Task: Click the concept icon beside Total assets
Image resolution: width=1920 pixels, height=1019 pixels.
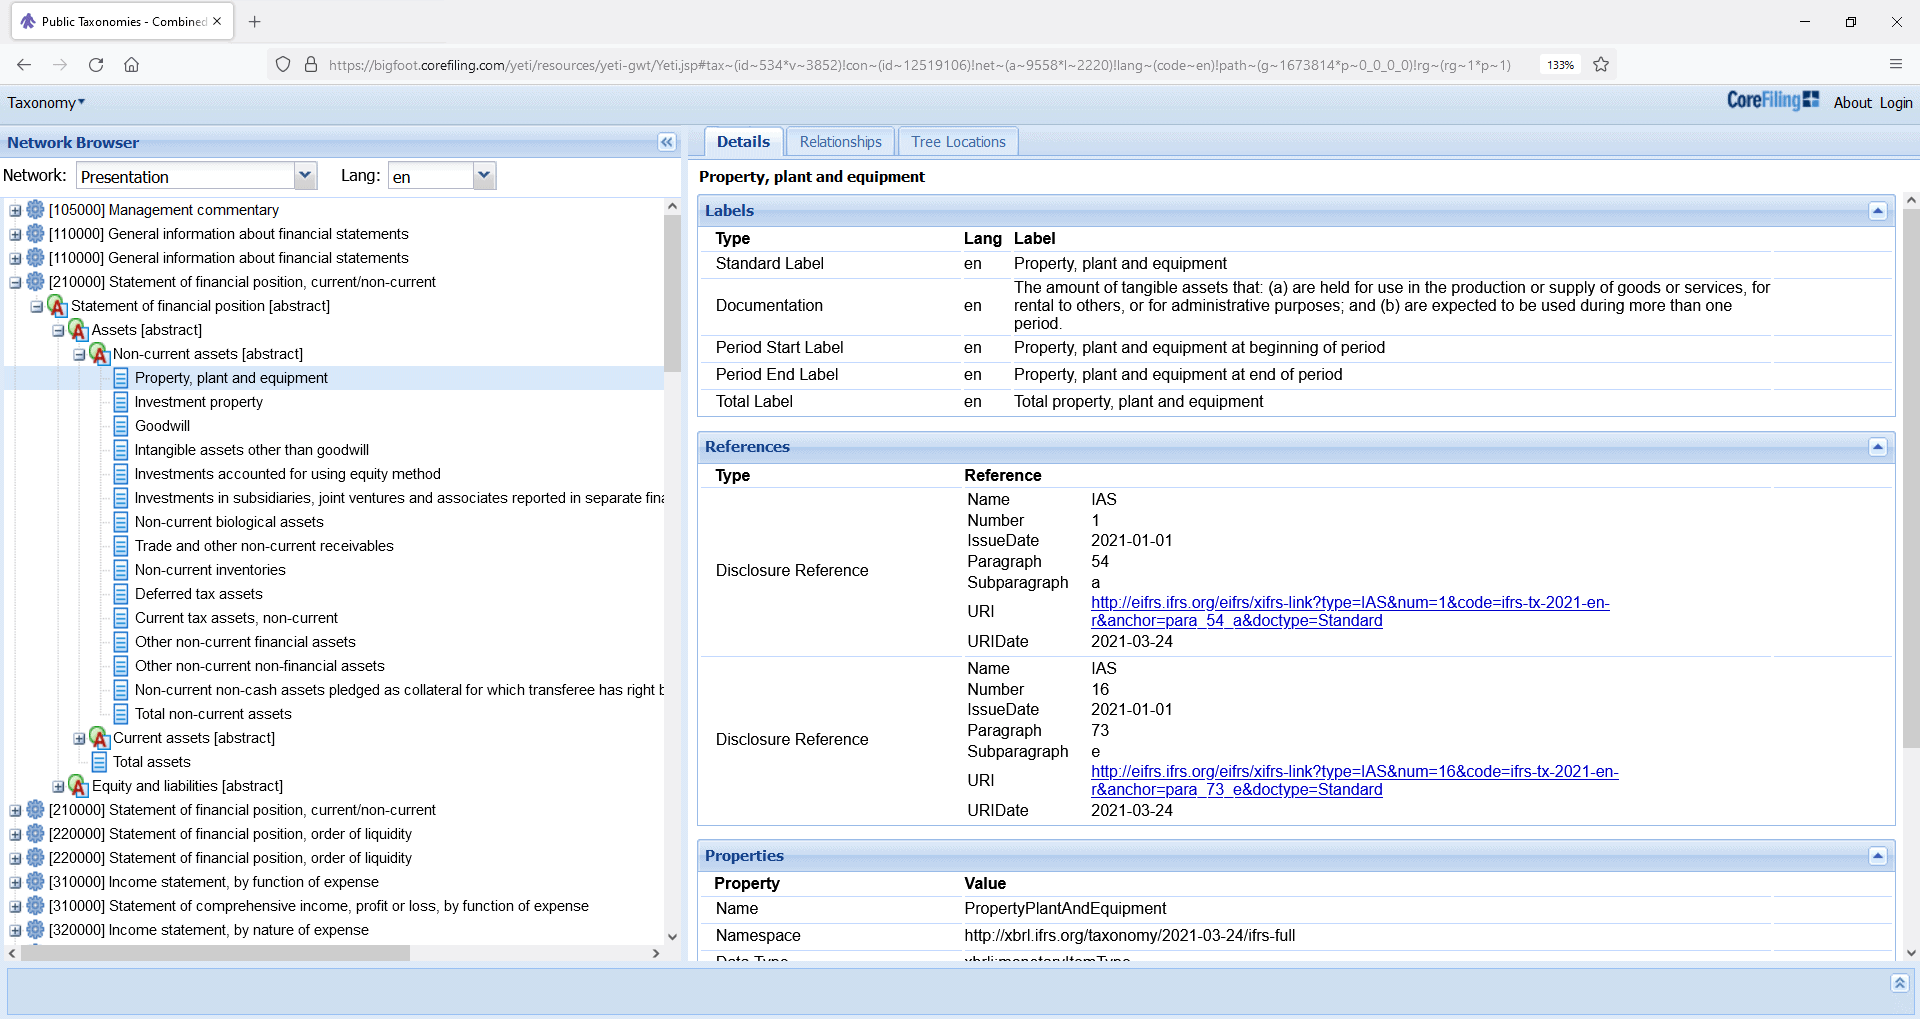Action: tap(99, 762)
